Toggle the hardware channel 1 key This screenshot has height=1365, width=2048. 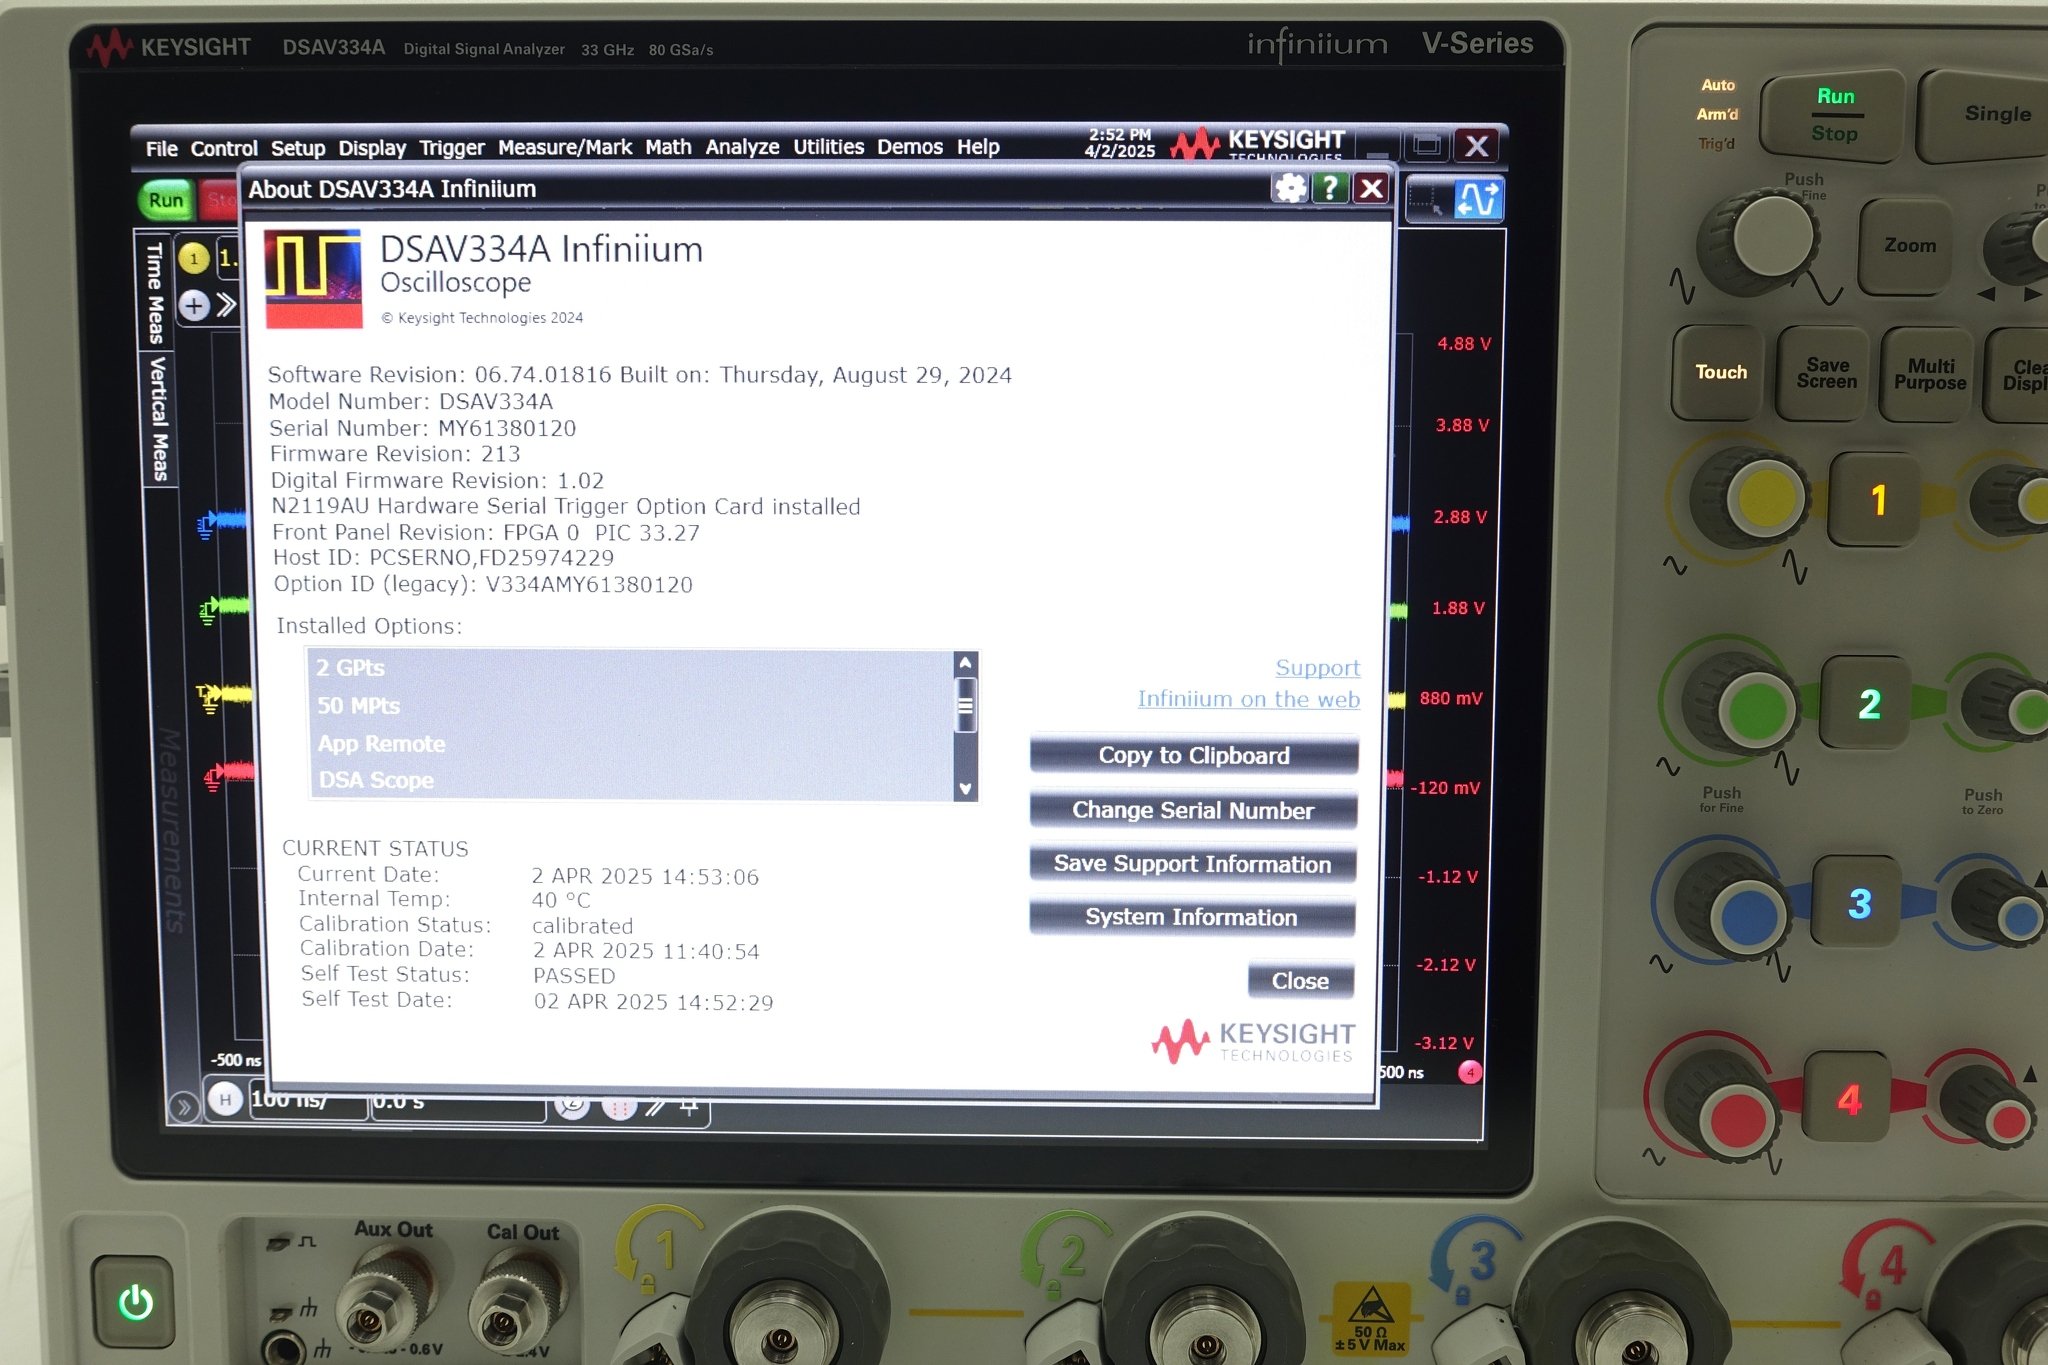click(x=1876, y=499)
